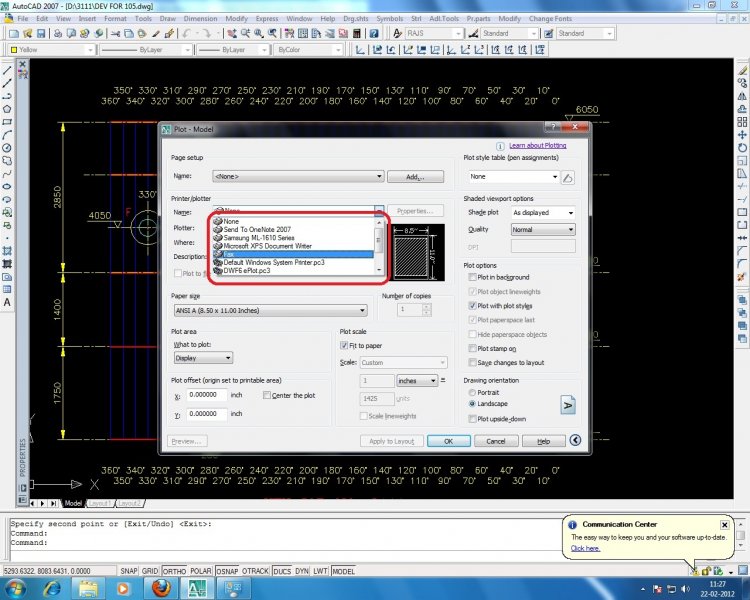
Task: Collapse the Plot dialog with arrow button
Action: 575,440
